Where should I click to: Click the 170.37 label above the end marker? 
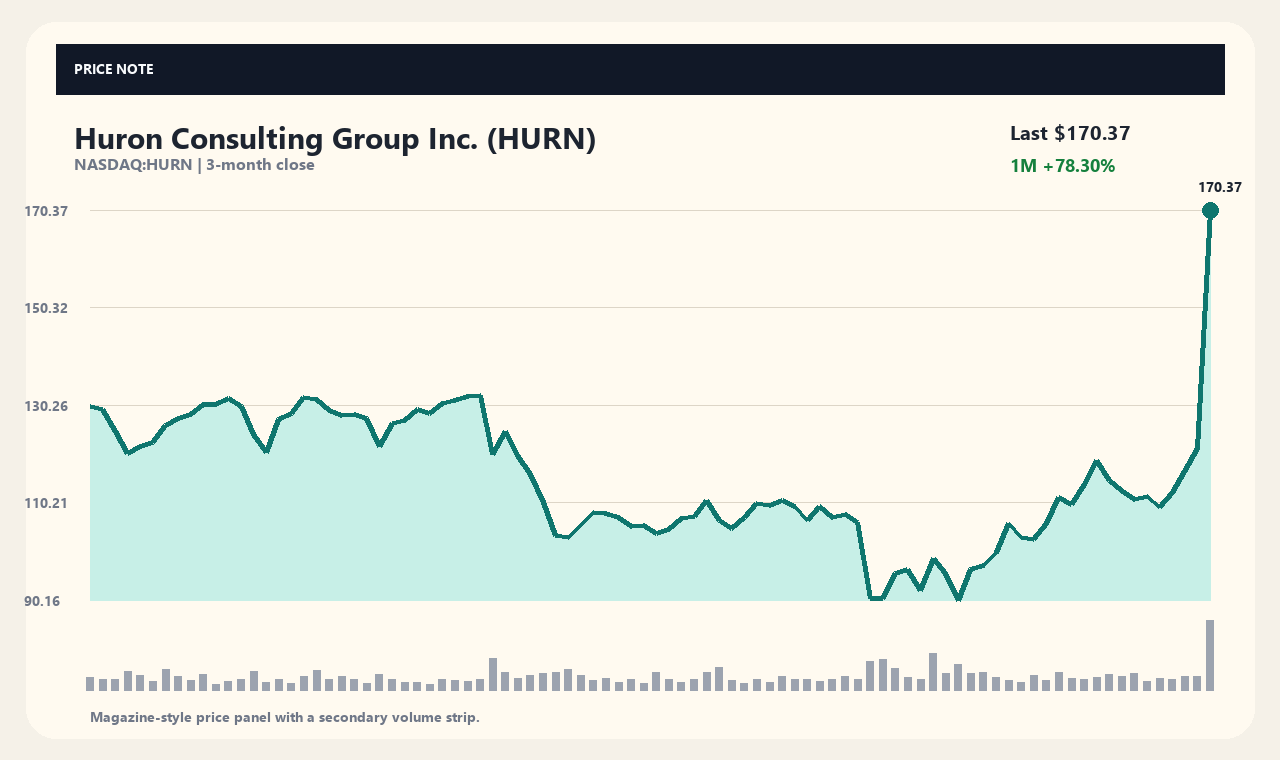[1220, 187]
